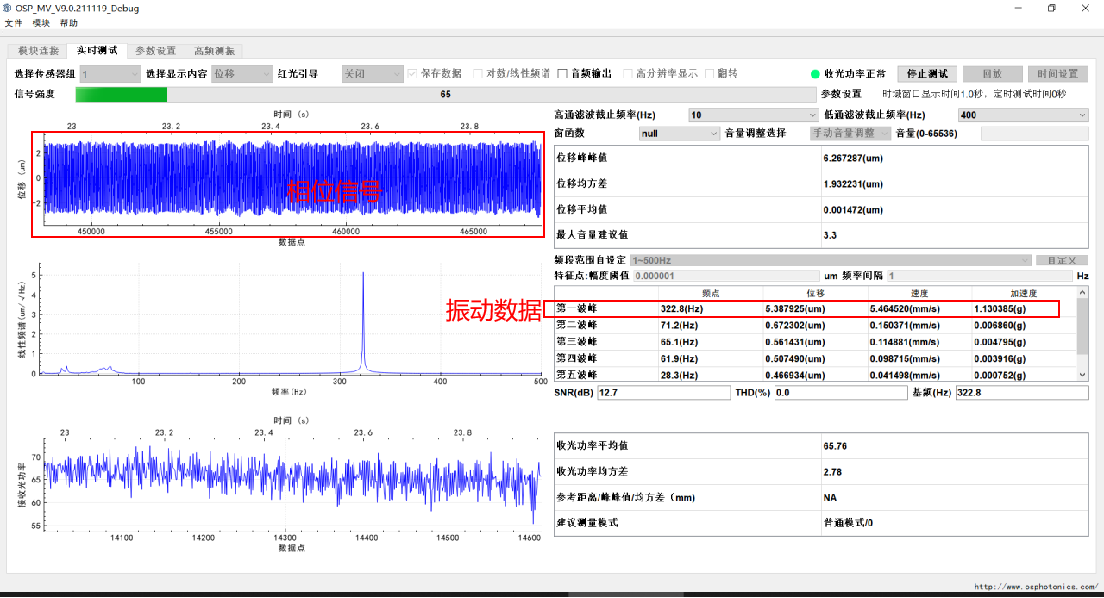Toggle the 保存数据 checkbox
Viewport: 1104px width, 598px height.
coord(413,74)
